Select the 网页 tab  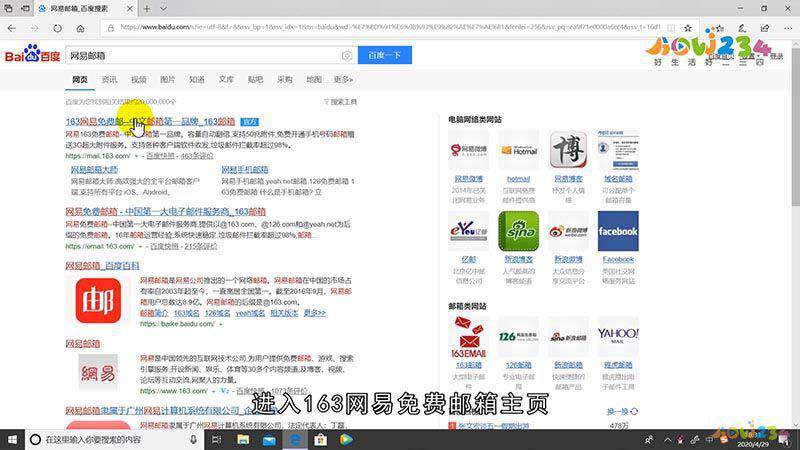(80, 80)
